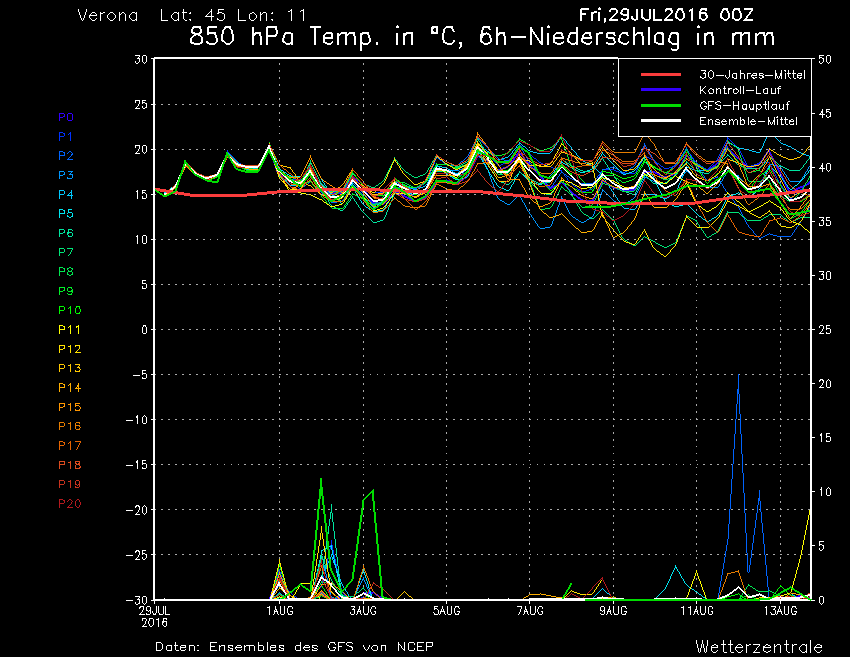Click the "Daten: Ensembles des GFS von NCEP" caption
This screenshot has width=850, height=657.
pos(294,647)
